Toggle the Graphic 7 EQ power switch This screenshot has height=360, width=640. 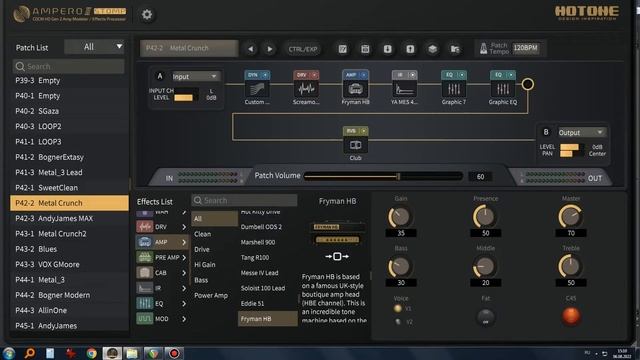[x=462, y=75]
